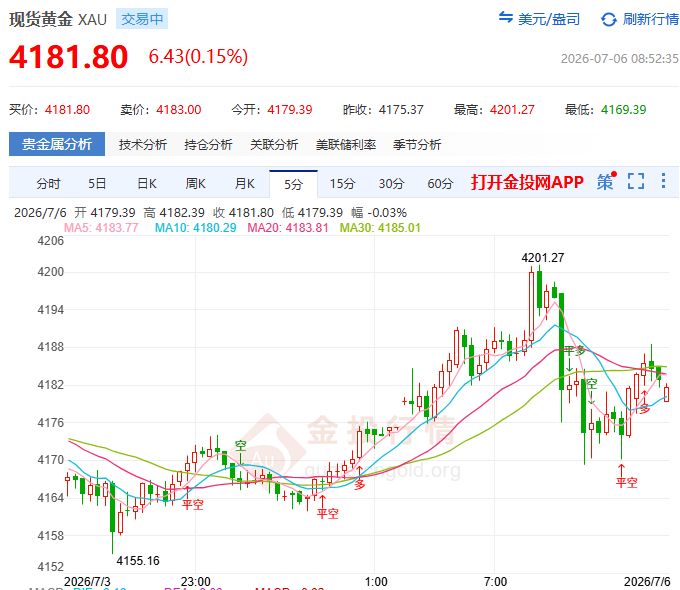Click the 平多 signal marker on chart

point(574,351)
